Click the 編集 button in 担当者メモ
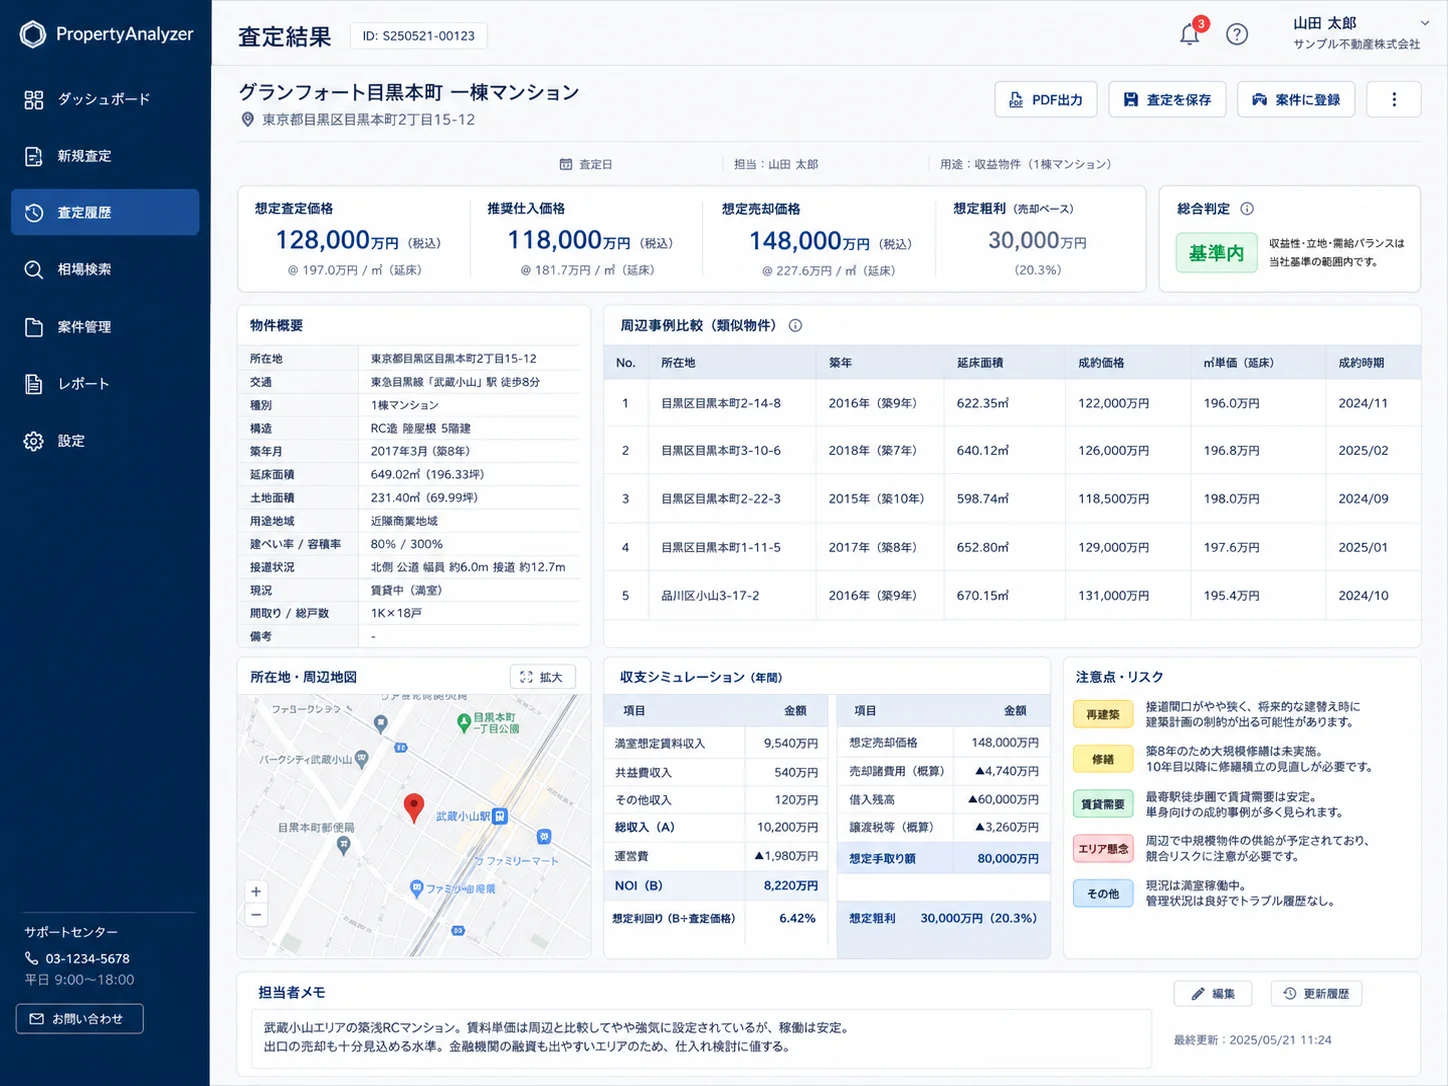1448x1086 pixels. (1213, 993)
